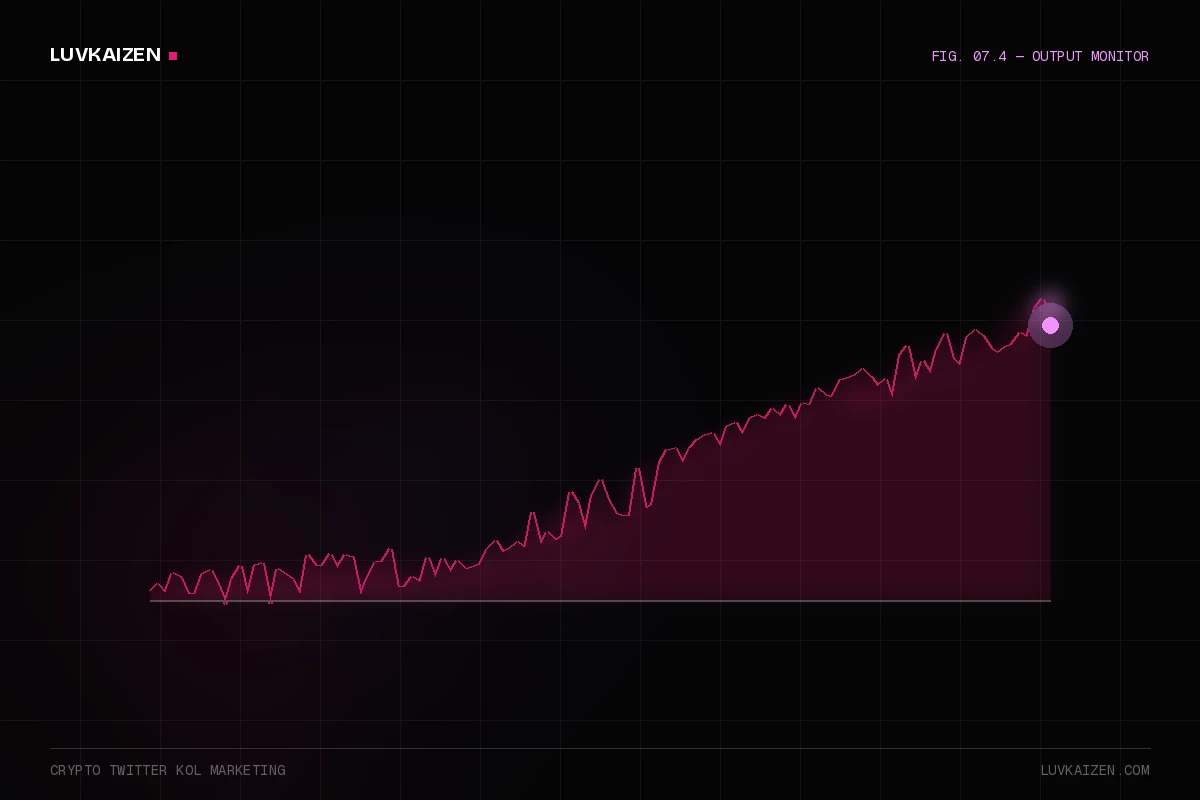Screen dimensions: 1200x800
Task: Click the glowing endpoint marker on the chart
Action: point(1050,325)
